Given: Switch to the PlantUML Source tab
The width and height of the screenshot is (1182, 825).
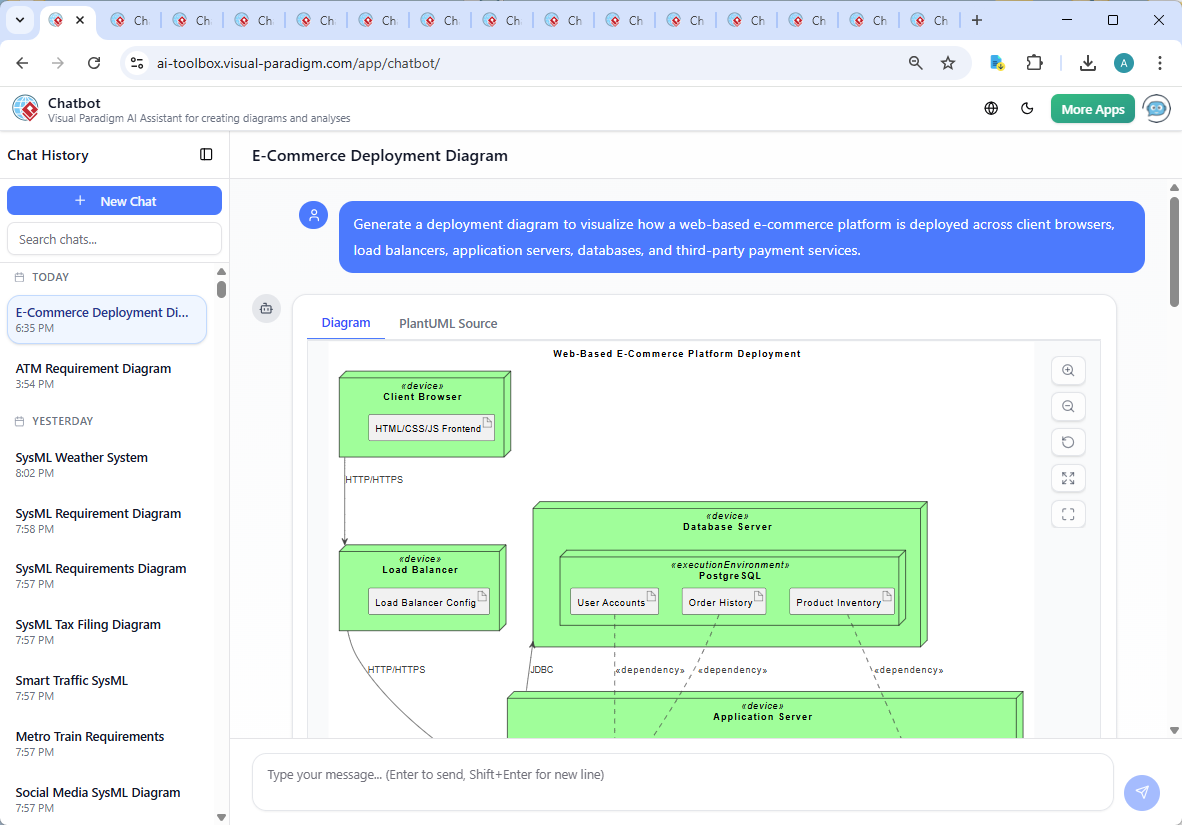Looking at the screenshot, I should tap(448, 323).
